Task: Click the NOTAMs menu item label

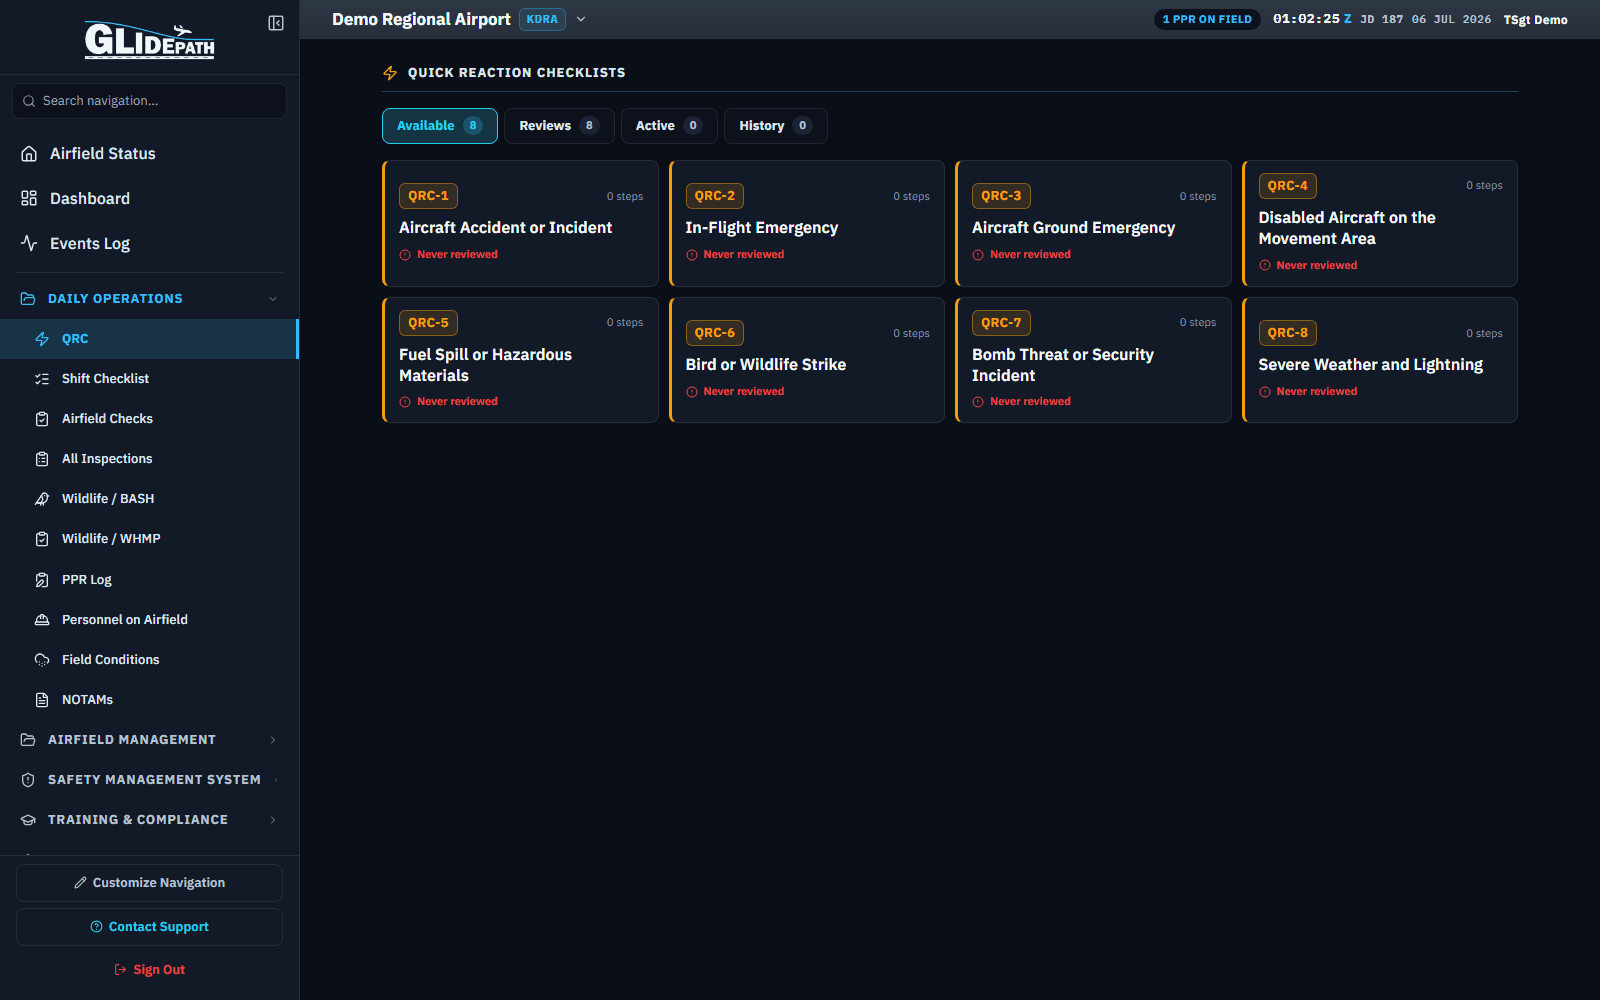Action: point(87,700)
